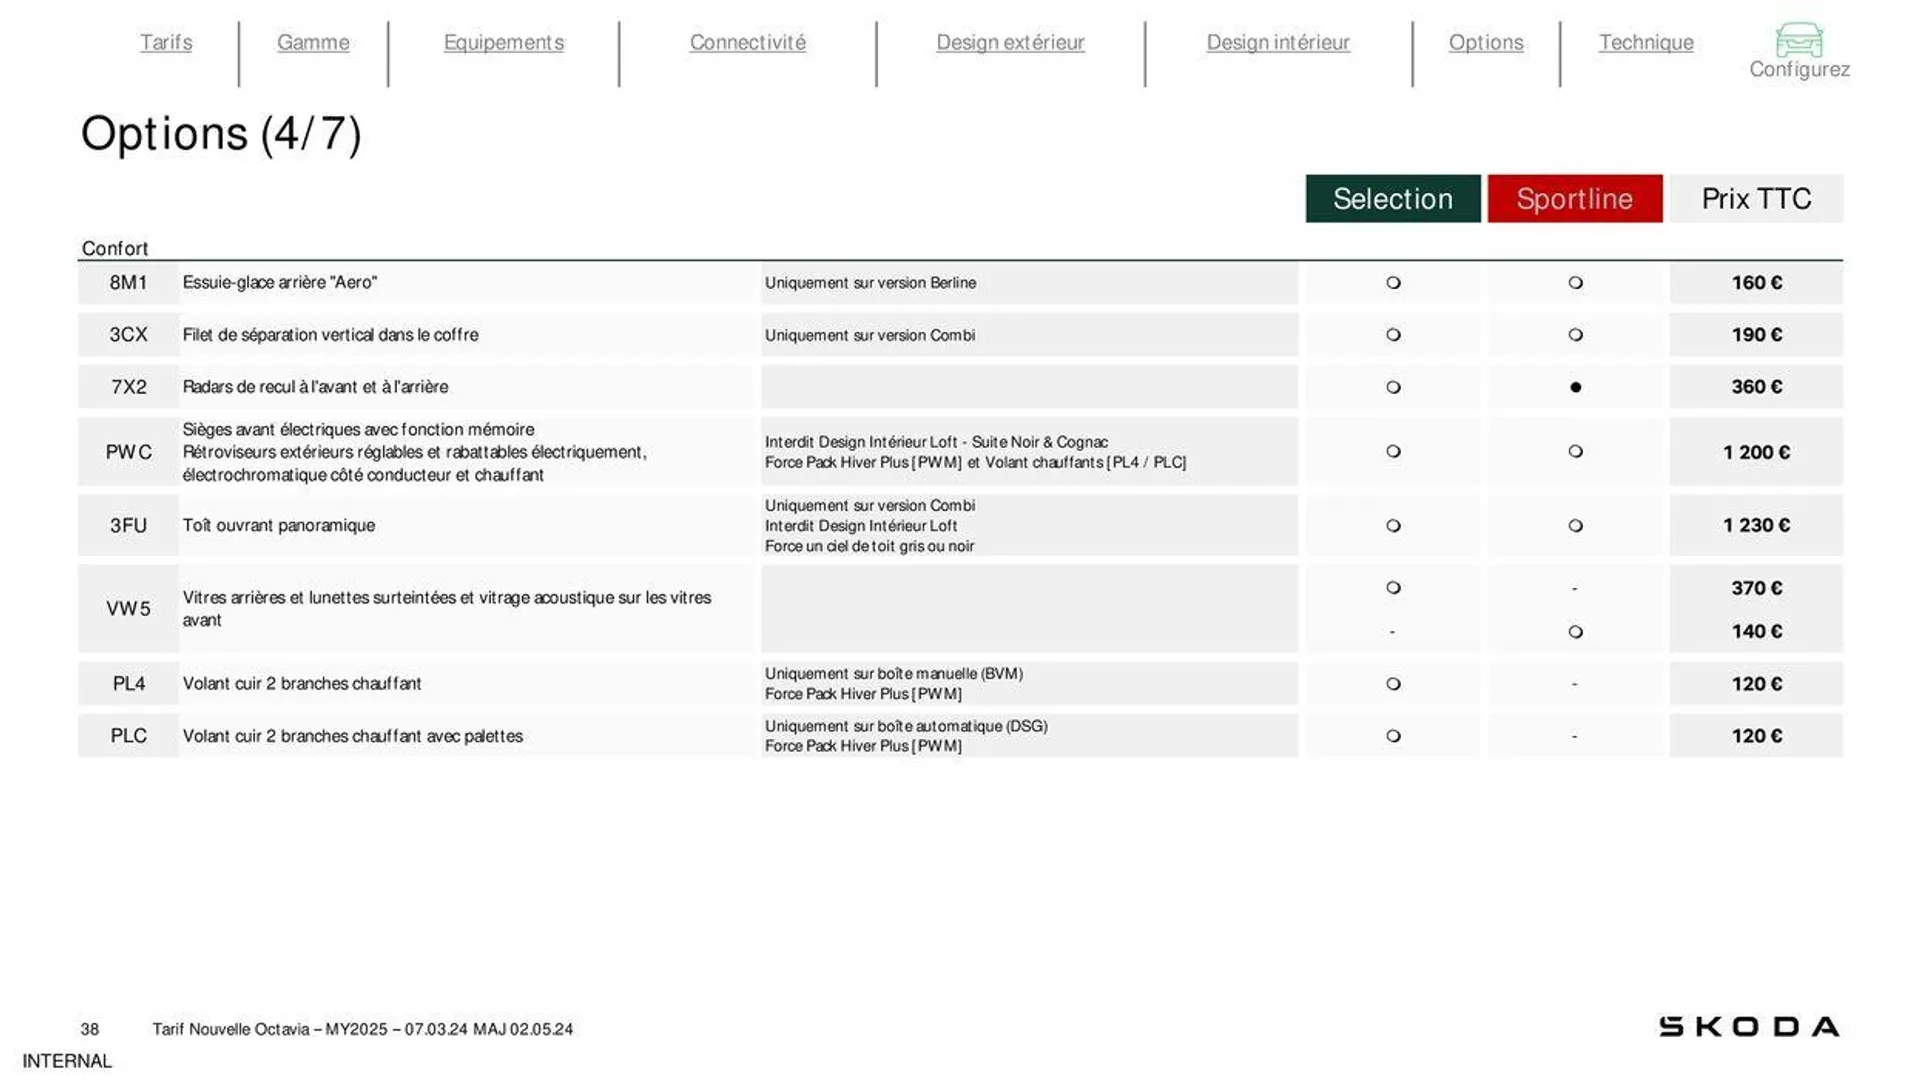Select 7X2 circle under Selection
Screen dimensions: 1920x1080
pos(1393,387)
